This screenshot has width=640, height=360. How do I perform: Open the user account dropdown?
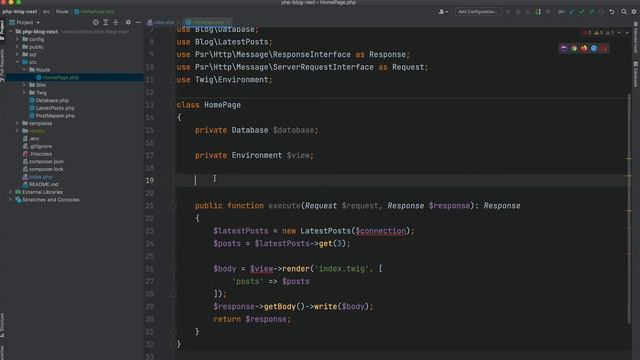tap(443, 12)
